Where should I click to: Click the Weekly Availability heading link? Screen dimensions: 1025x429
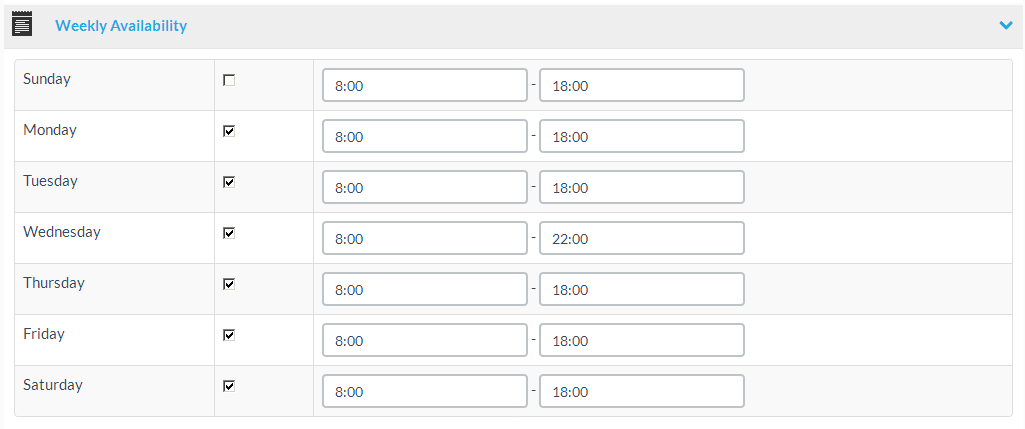pos(121,26)
